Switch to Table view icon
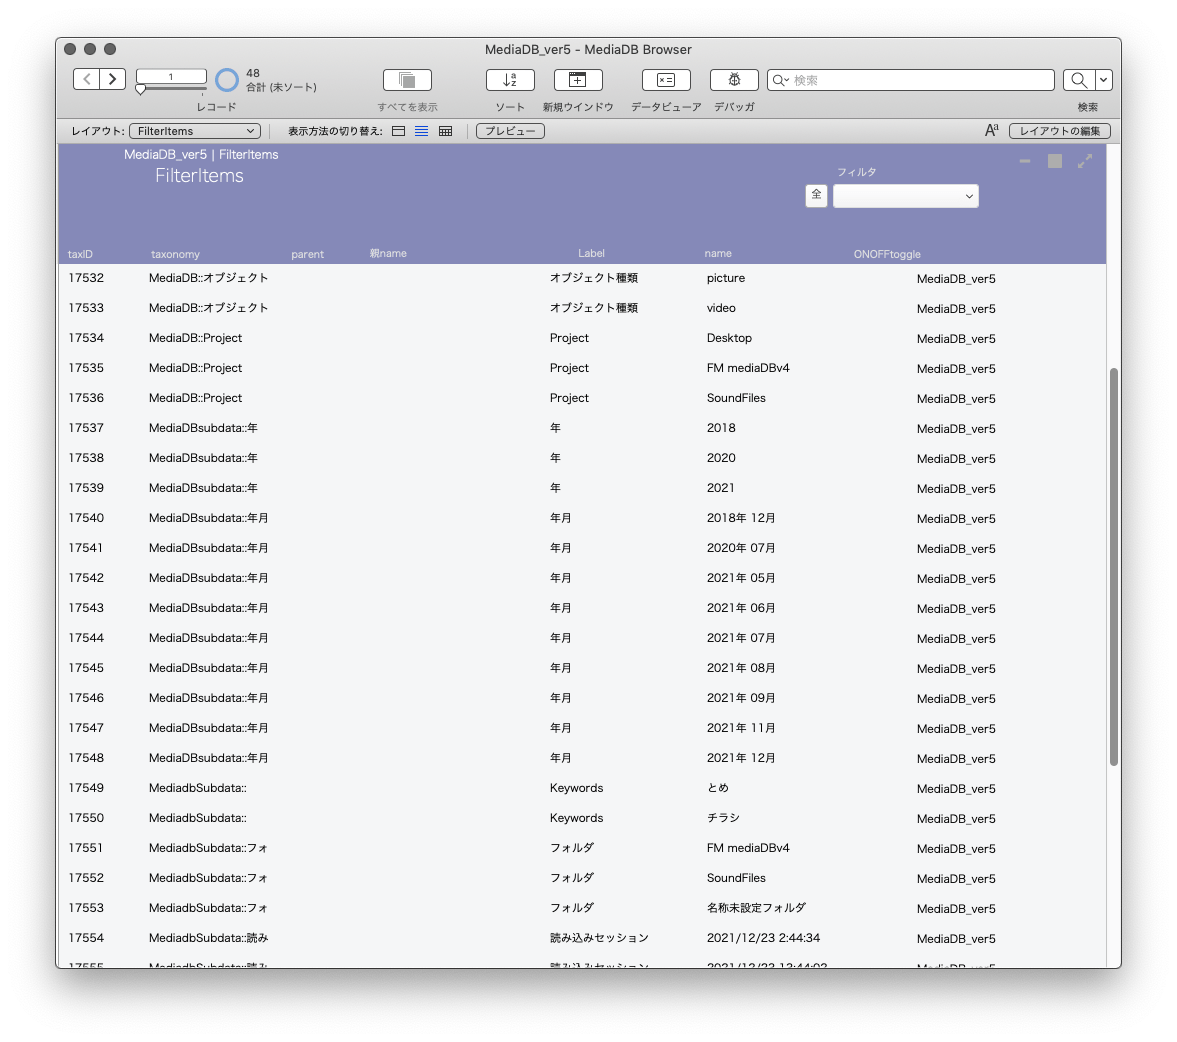The height and width of the screenshot is (1042, 1177). (445, 131)
